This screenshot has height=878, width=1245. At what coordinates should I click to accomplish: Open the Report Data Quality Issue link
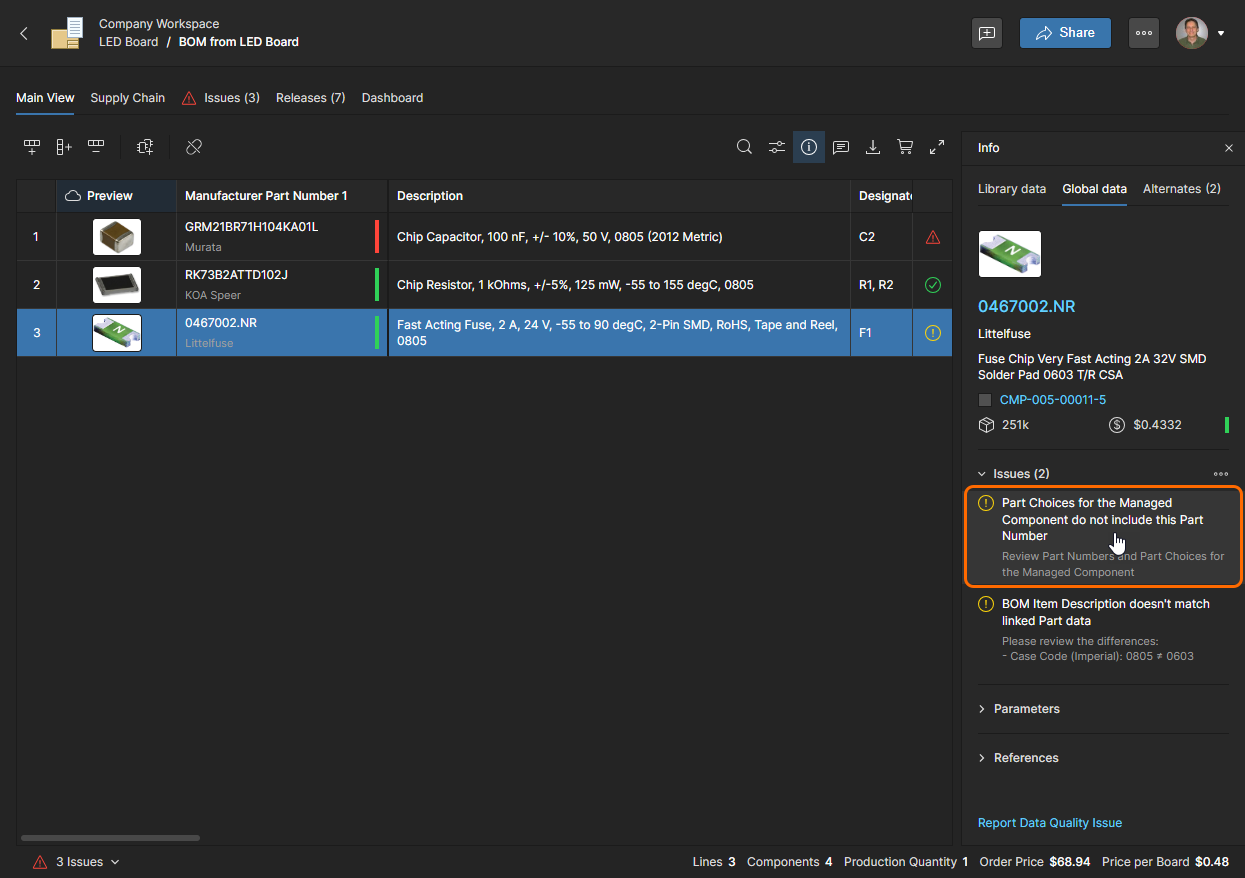point(1049,823)
